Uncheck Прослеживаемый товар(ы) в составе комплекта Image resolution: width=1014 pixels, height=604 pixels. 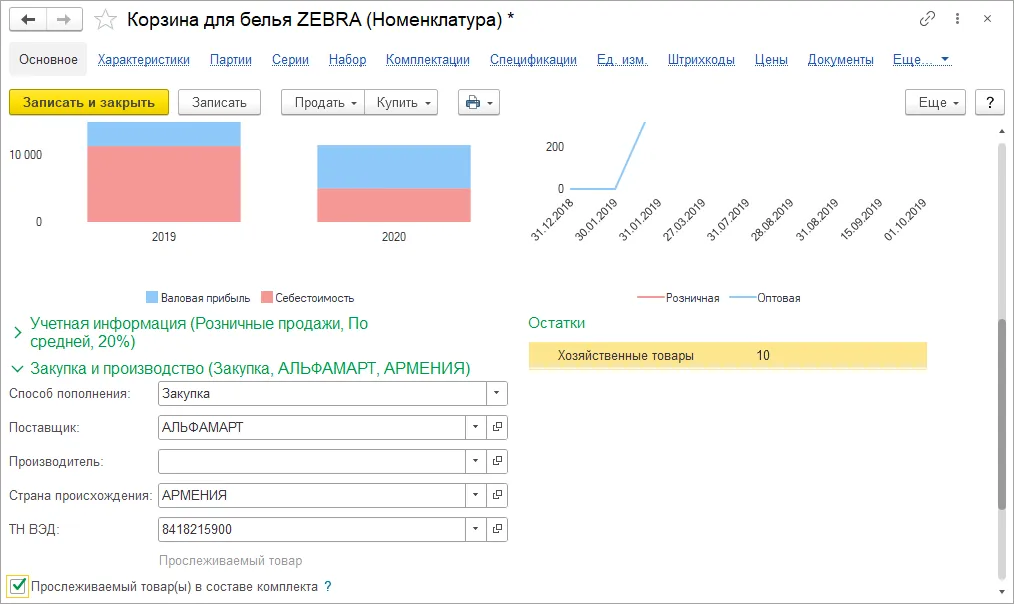point(18,587)
